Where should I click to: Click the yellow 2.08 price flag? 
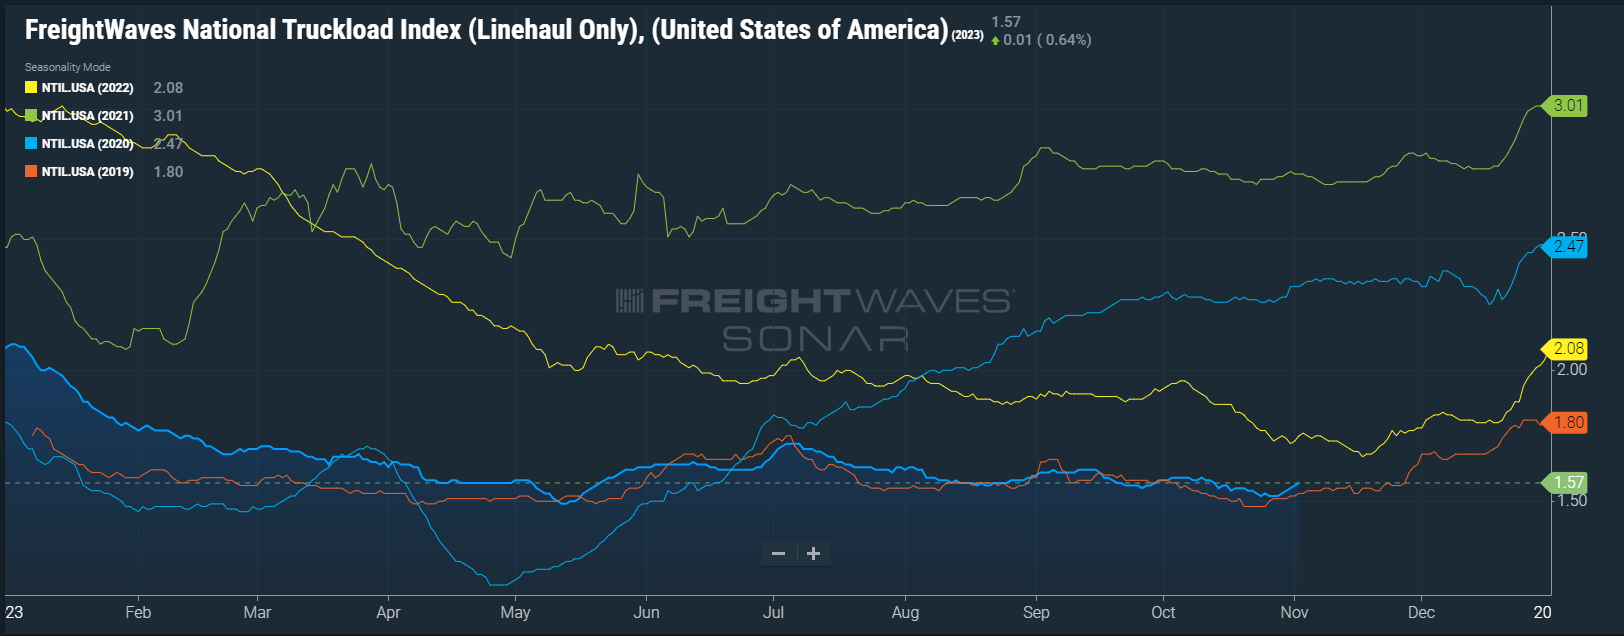[x=1567, y=350]
